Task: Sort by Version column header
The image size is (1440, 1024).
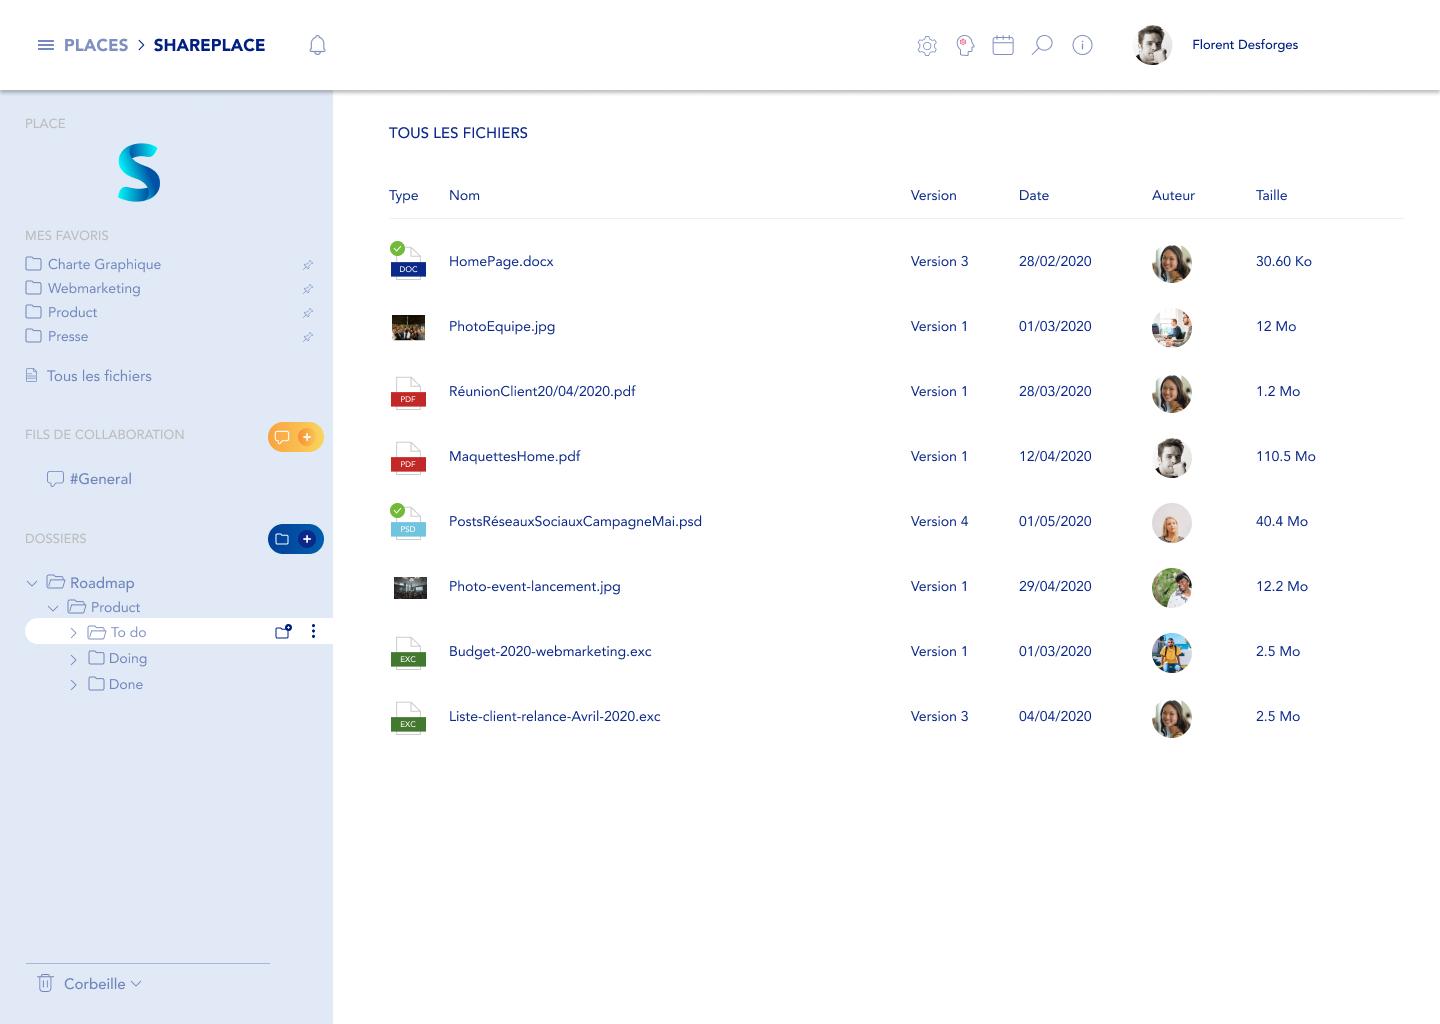Action: coord(933,195)
